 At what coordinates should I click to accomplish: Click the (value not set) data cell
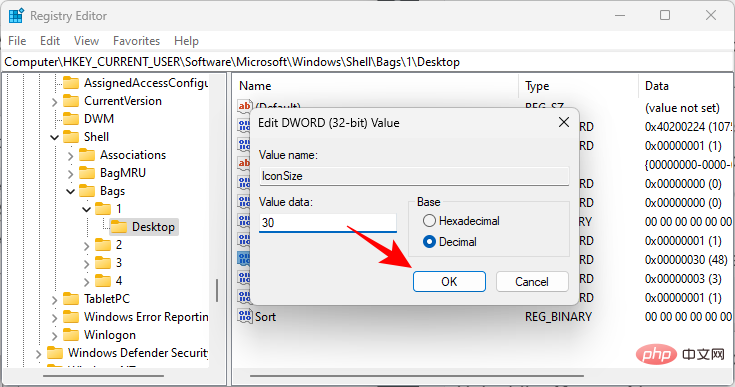point(682,108)
